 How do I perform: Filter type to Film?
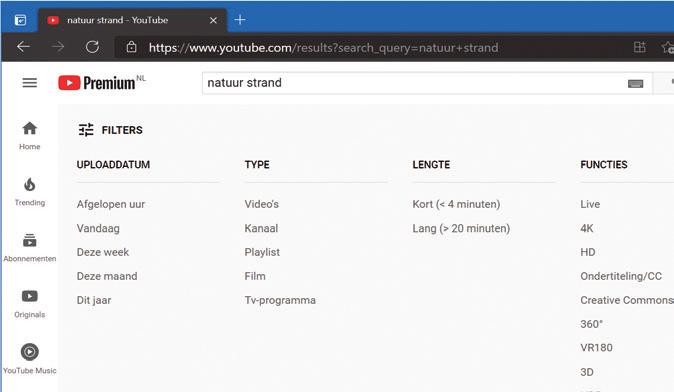coord(255,276)
